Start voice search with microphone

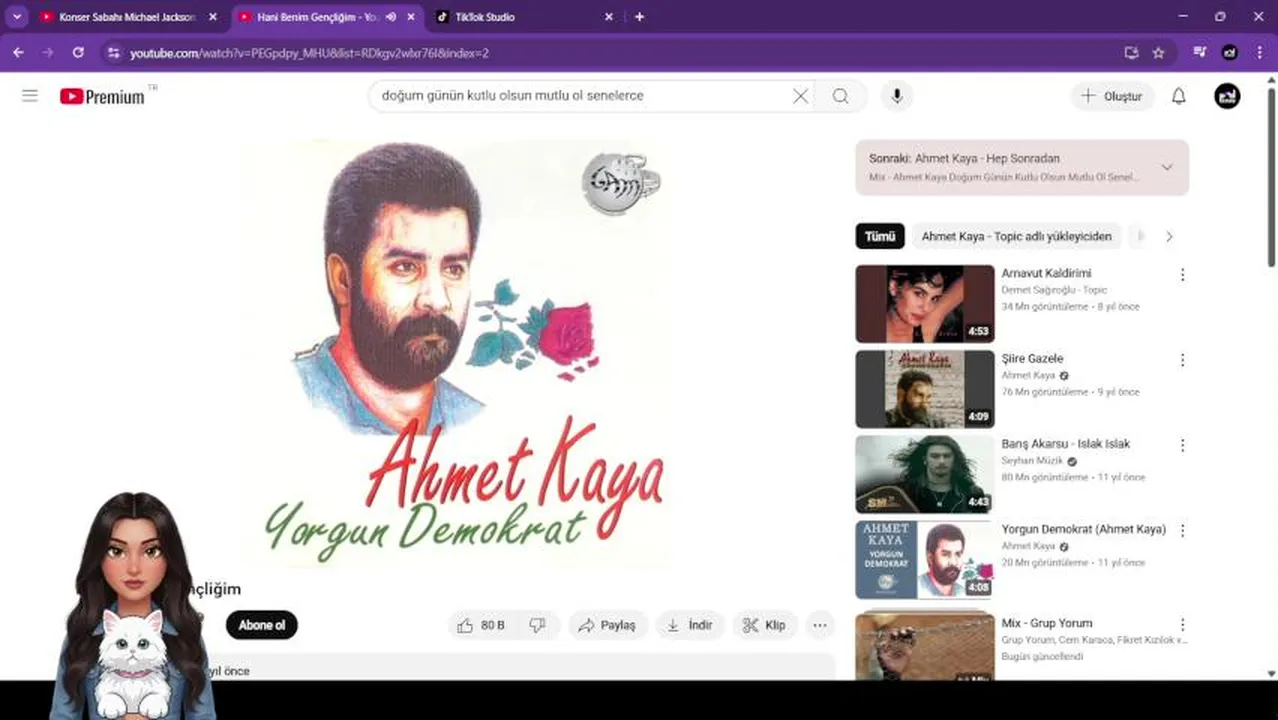point(897,96)
